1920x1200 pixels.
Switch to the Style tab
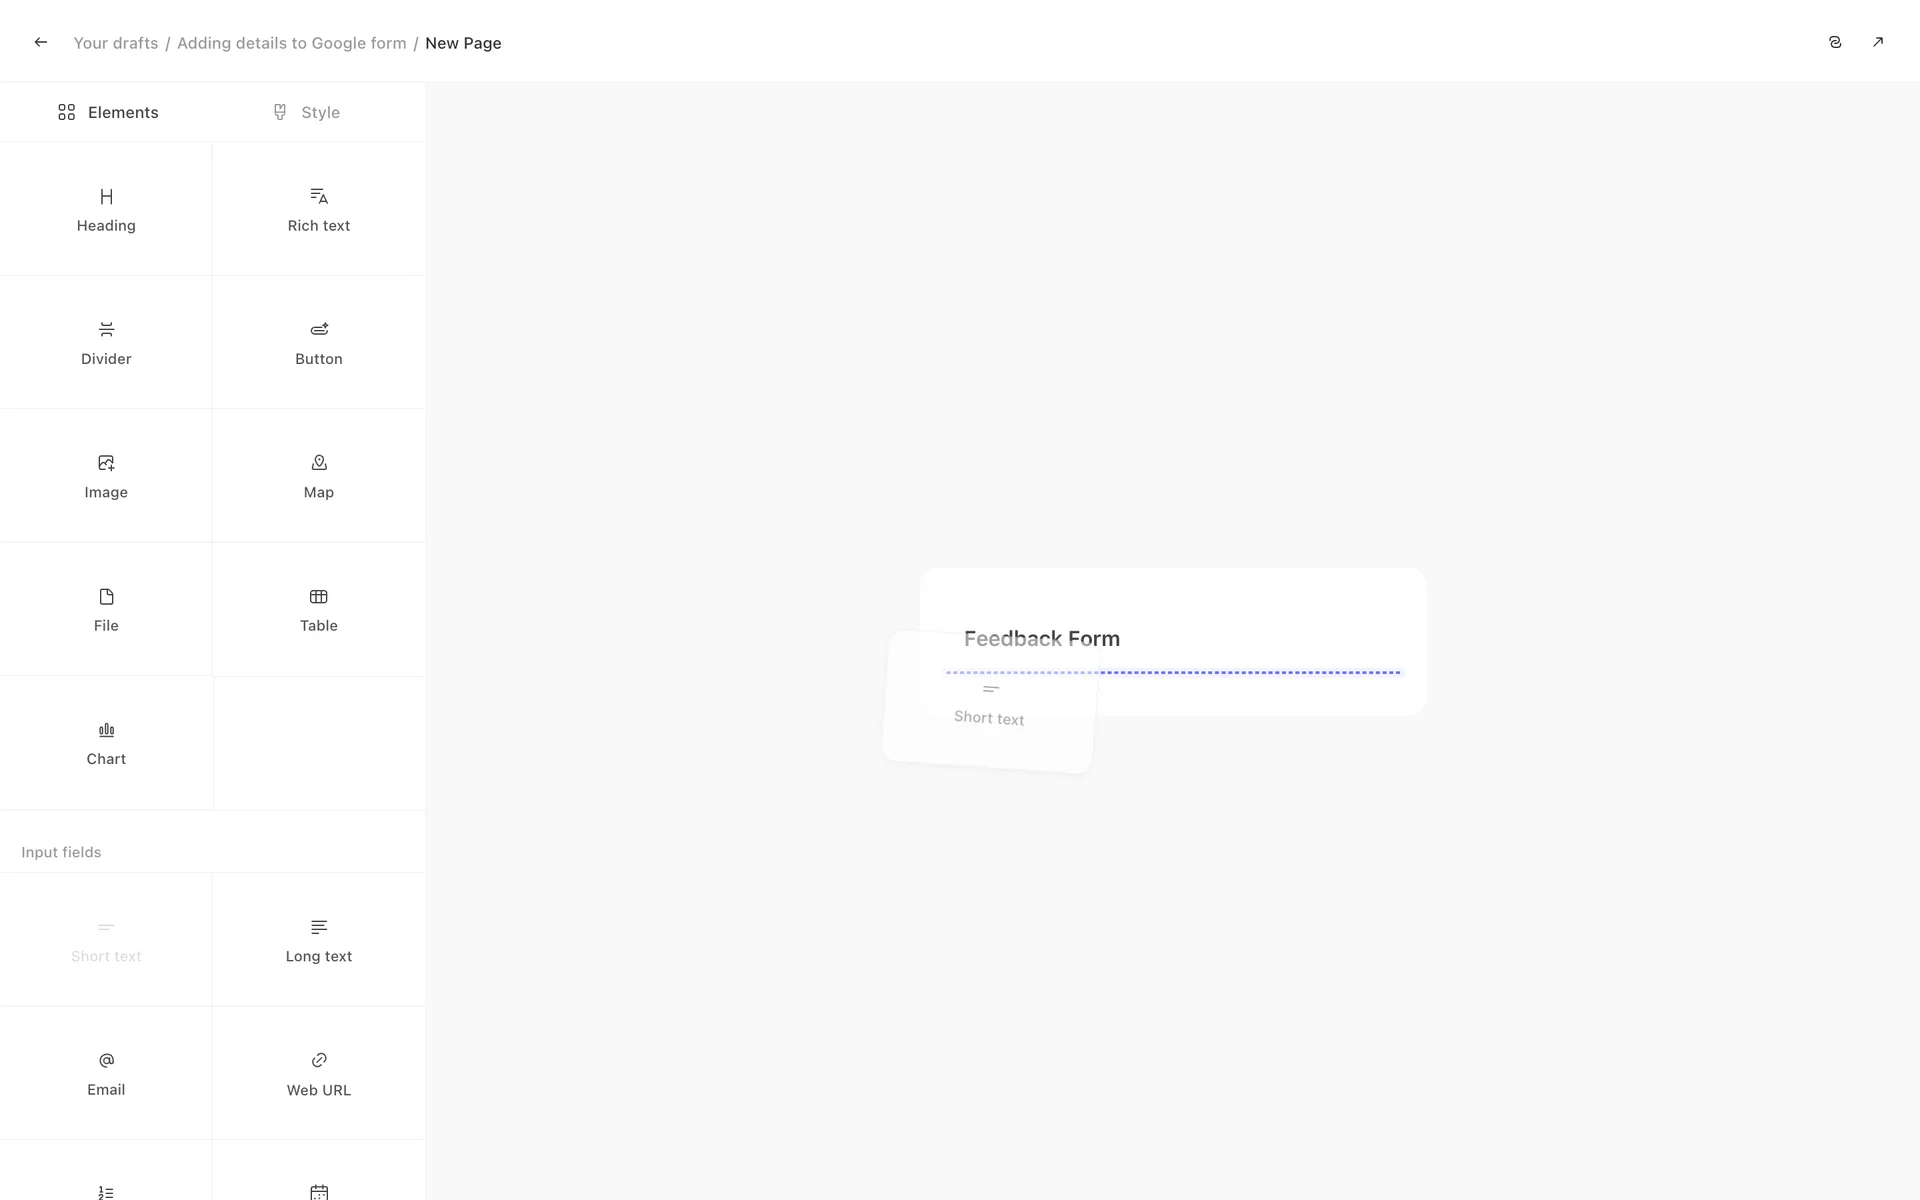[x=307, y=112]
